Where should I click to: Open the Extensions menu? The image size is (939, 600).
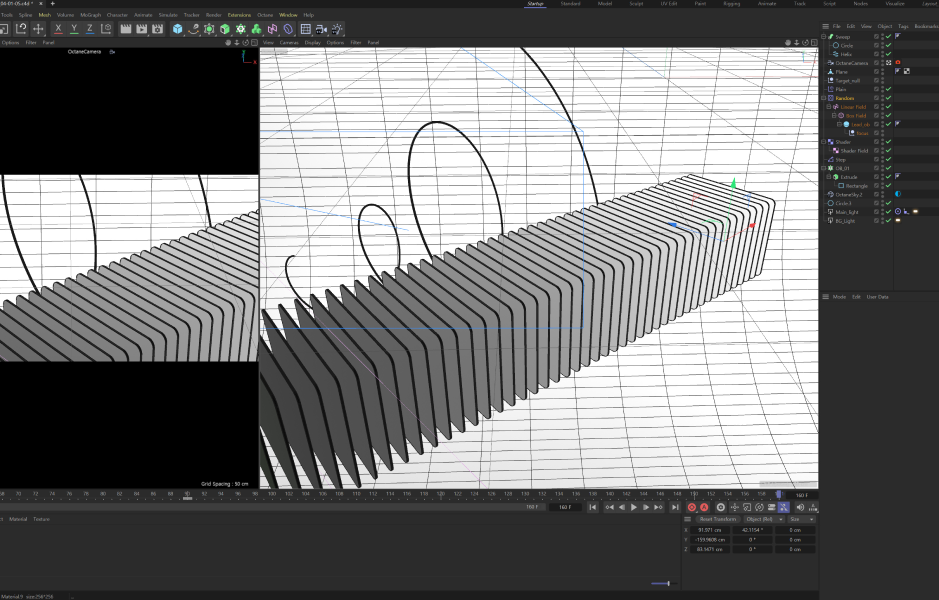tap(239, 15)
